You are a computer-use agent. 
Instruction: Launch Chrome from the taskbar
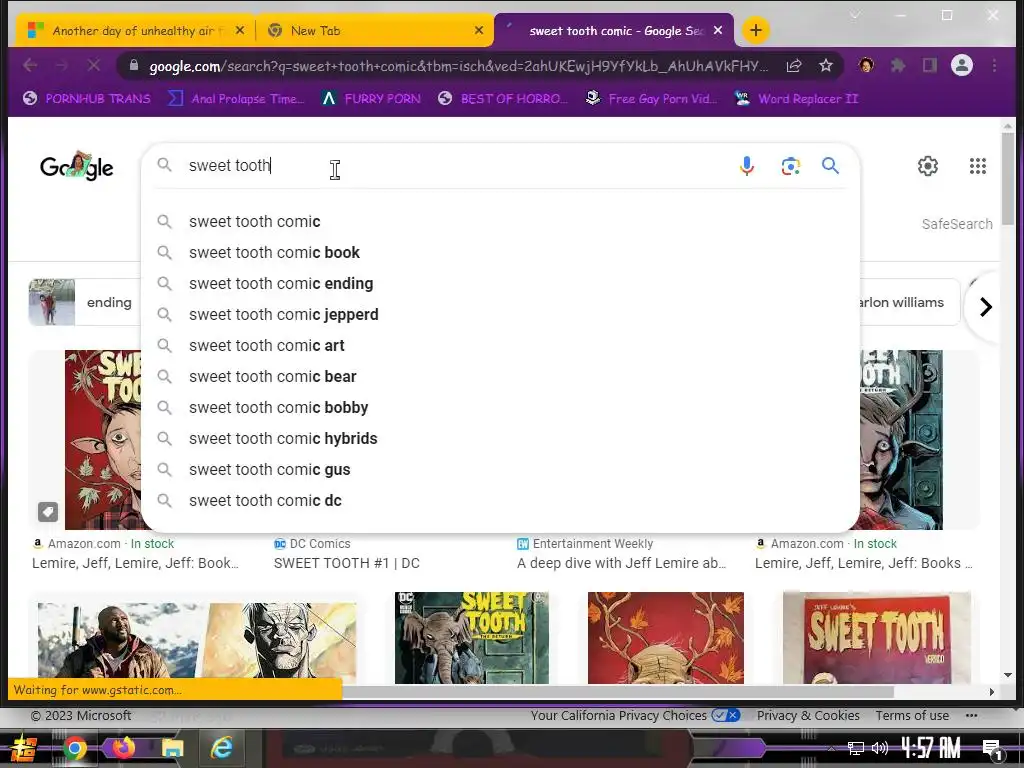[x=74, y=748]
